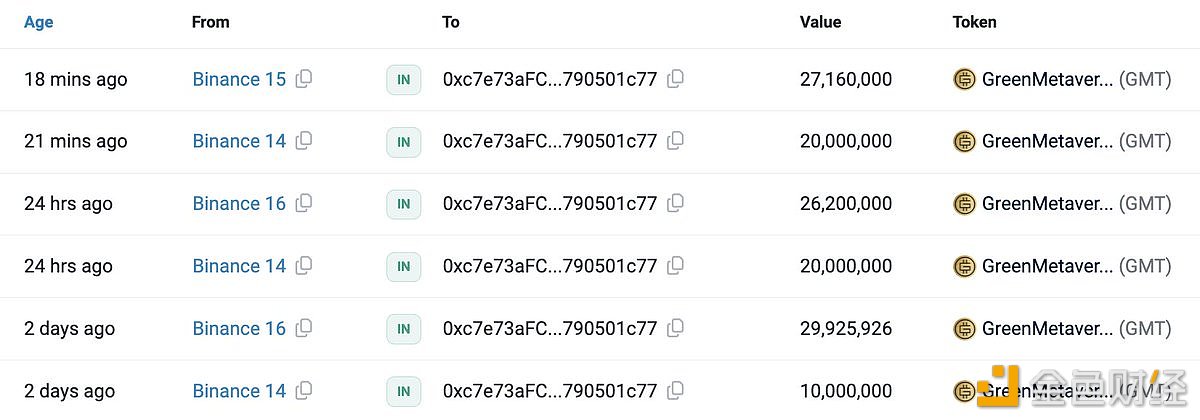Open recipient address in 10,000,000 row
This screenshot has height=420, width=1200.
[550, 391]
